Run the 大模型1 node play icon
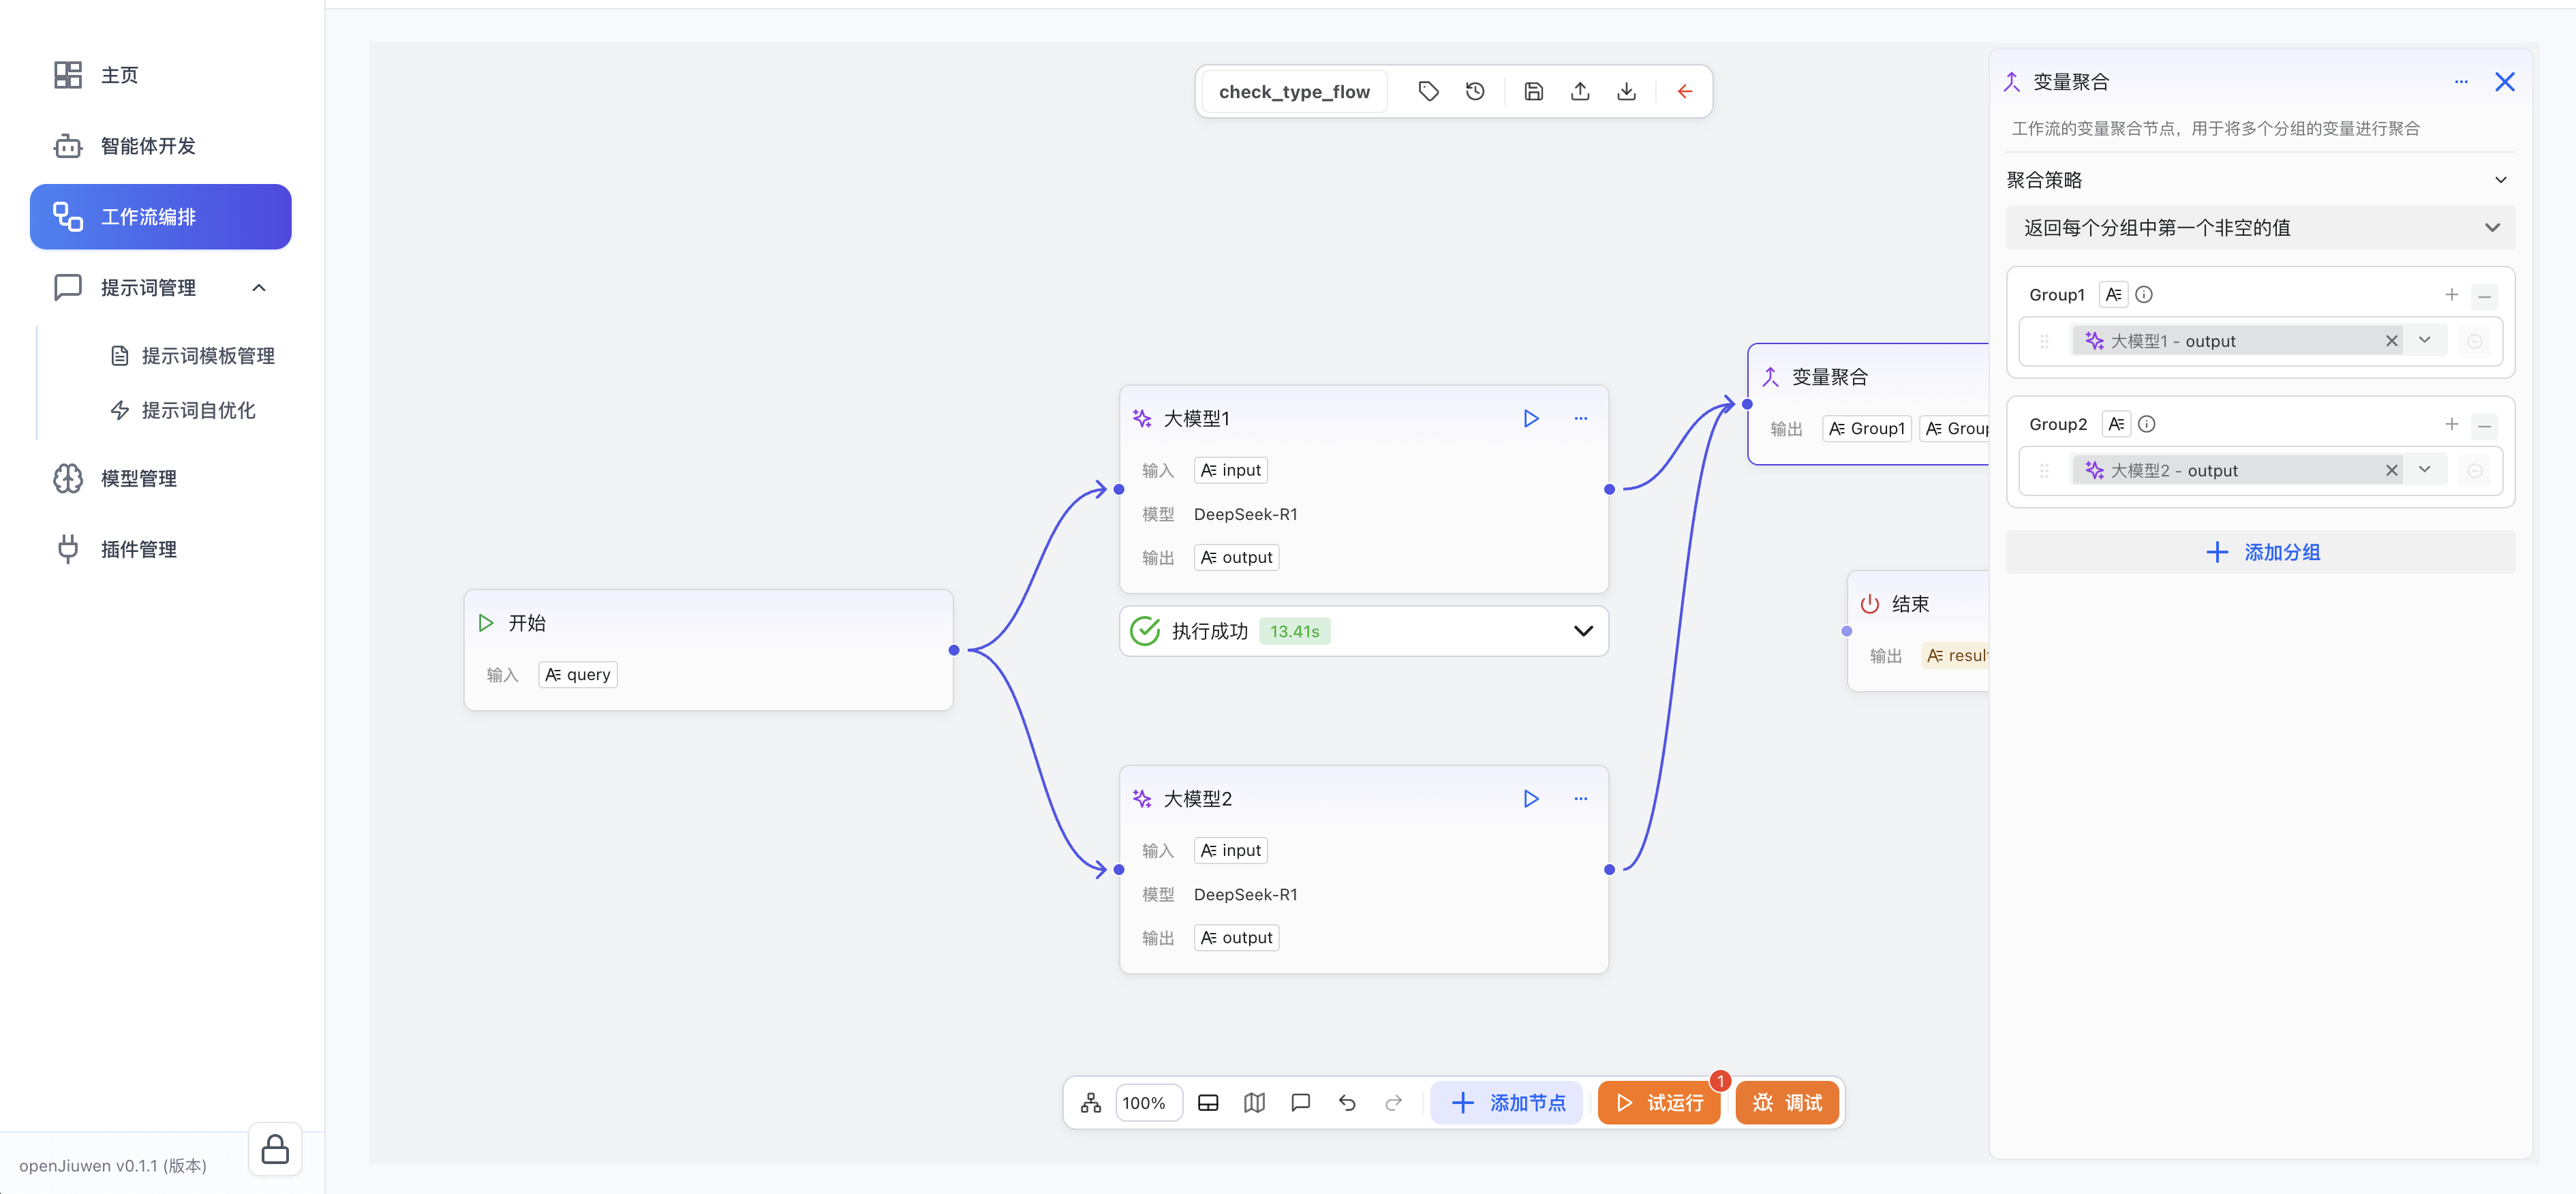The height and width of the screenshot is (1194, 2576). 1530,418
